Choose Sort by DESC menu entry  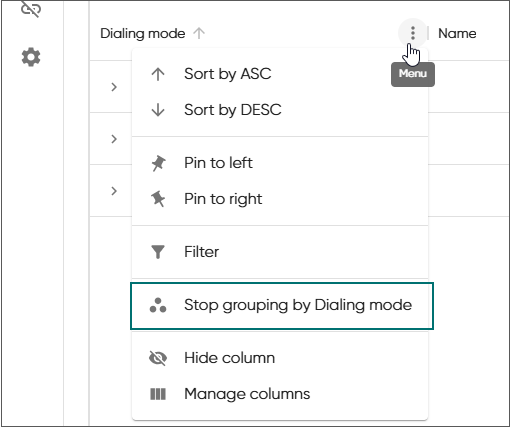pos(280,110)
